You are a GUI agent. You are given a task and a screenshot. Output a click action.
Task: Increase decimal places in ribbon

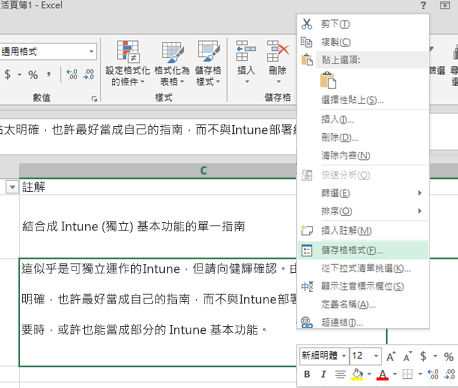click(x=72, y=74)
